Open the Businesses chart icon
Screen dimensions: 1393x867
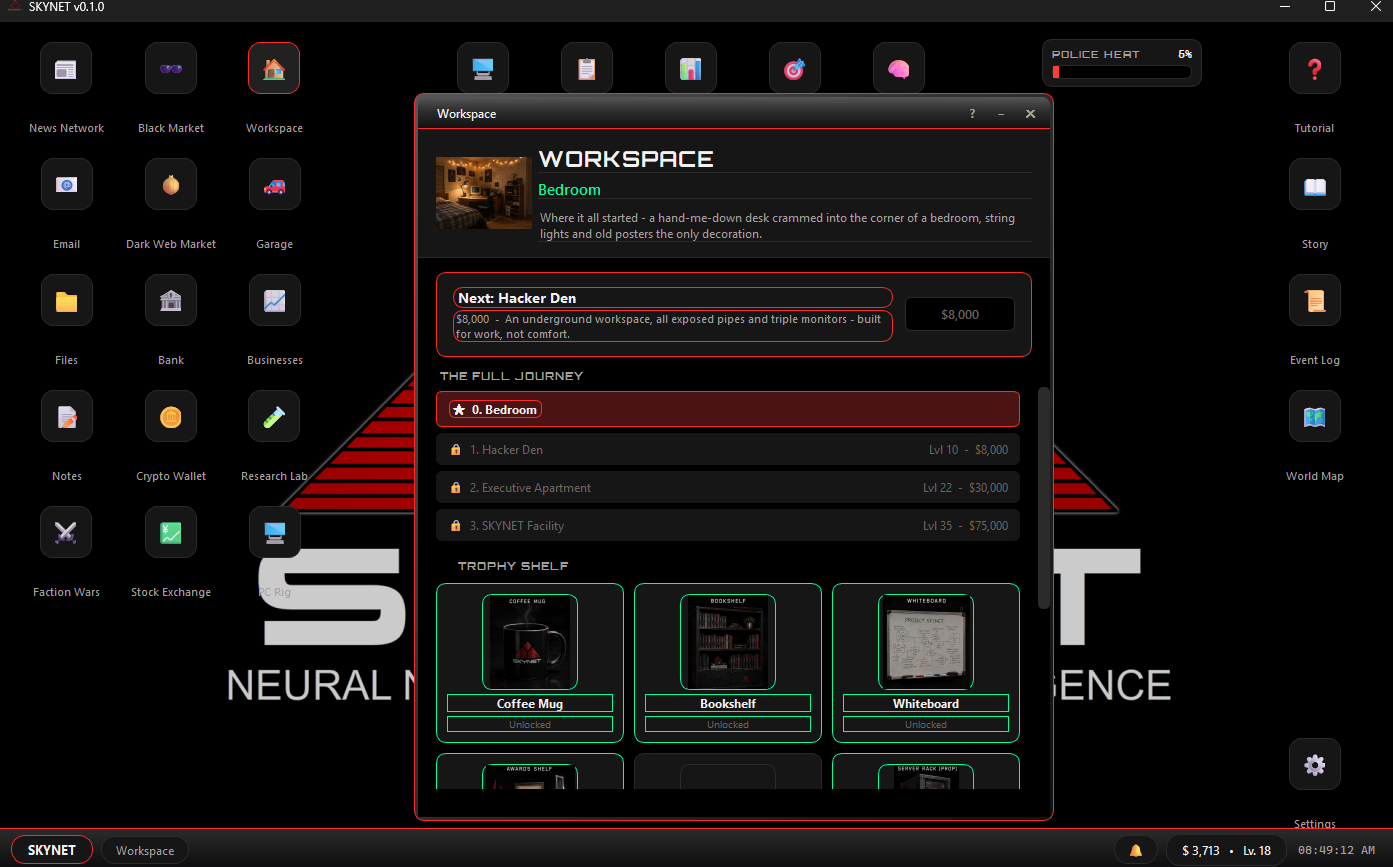point(274,300)
